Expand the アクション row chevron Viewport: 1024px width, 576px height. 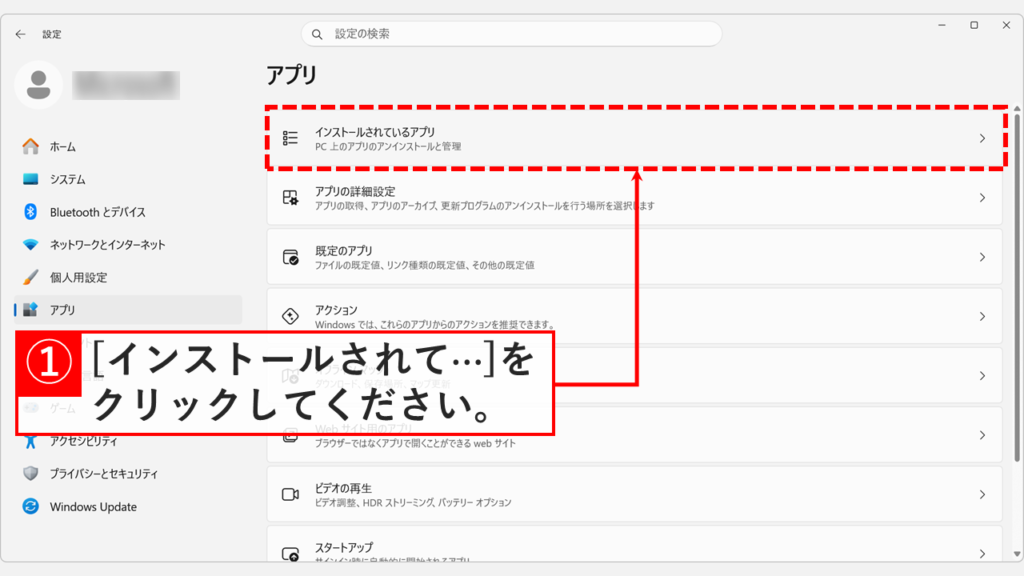click(982, 317)
